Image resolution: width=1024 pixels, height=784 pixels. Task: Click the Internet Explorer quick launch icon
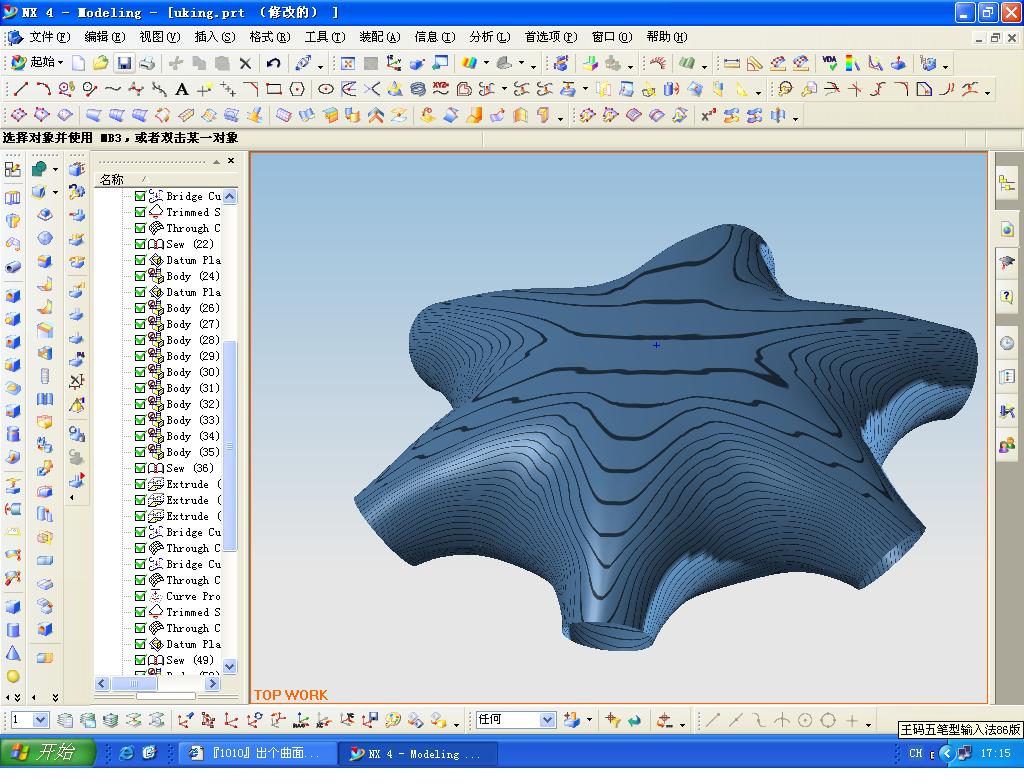pyautogui.click(x=127, y=753)
